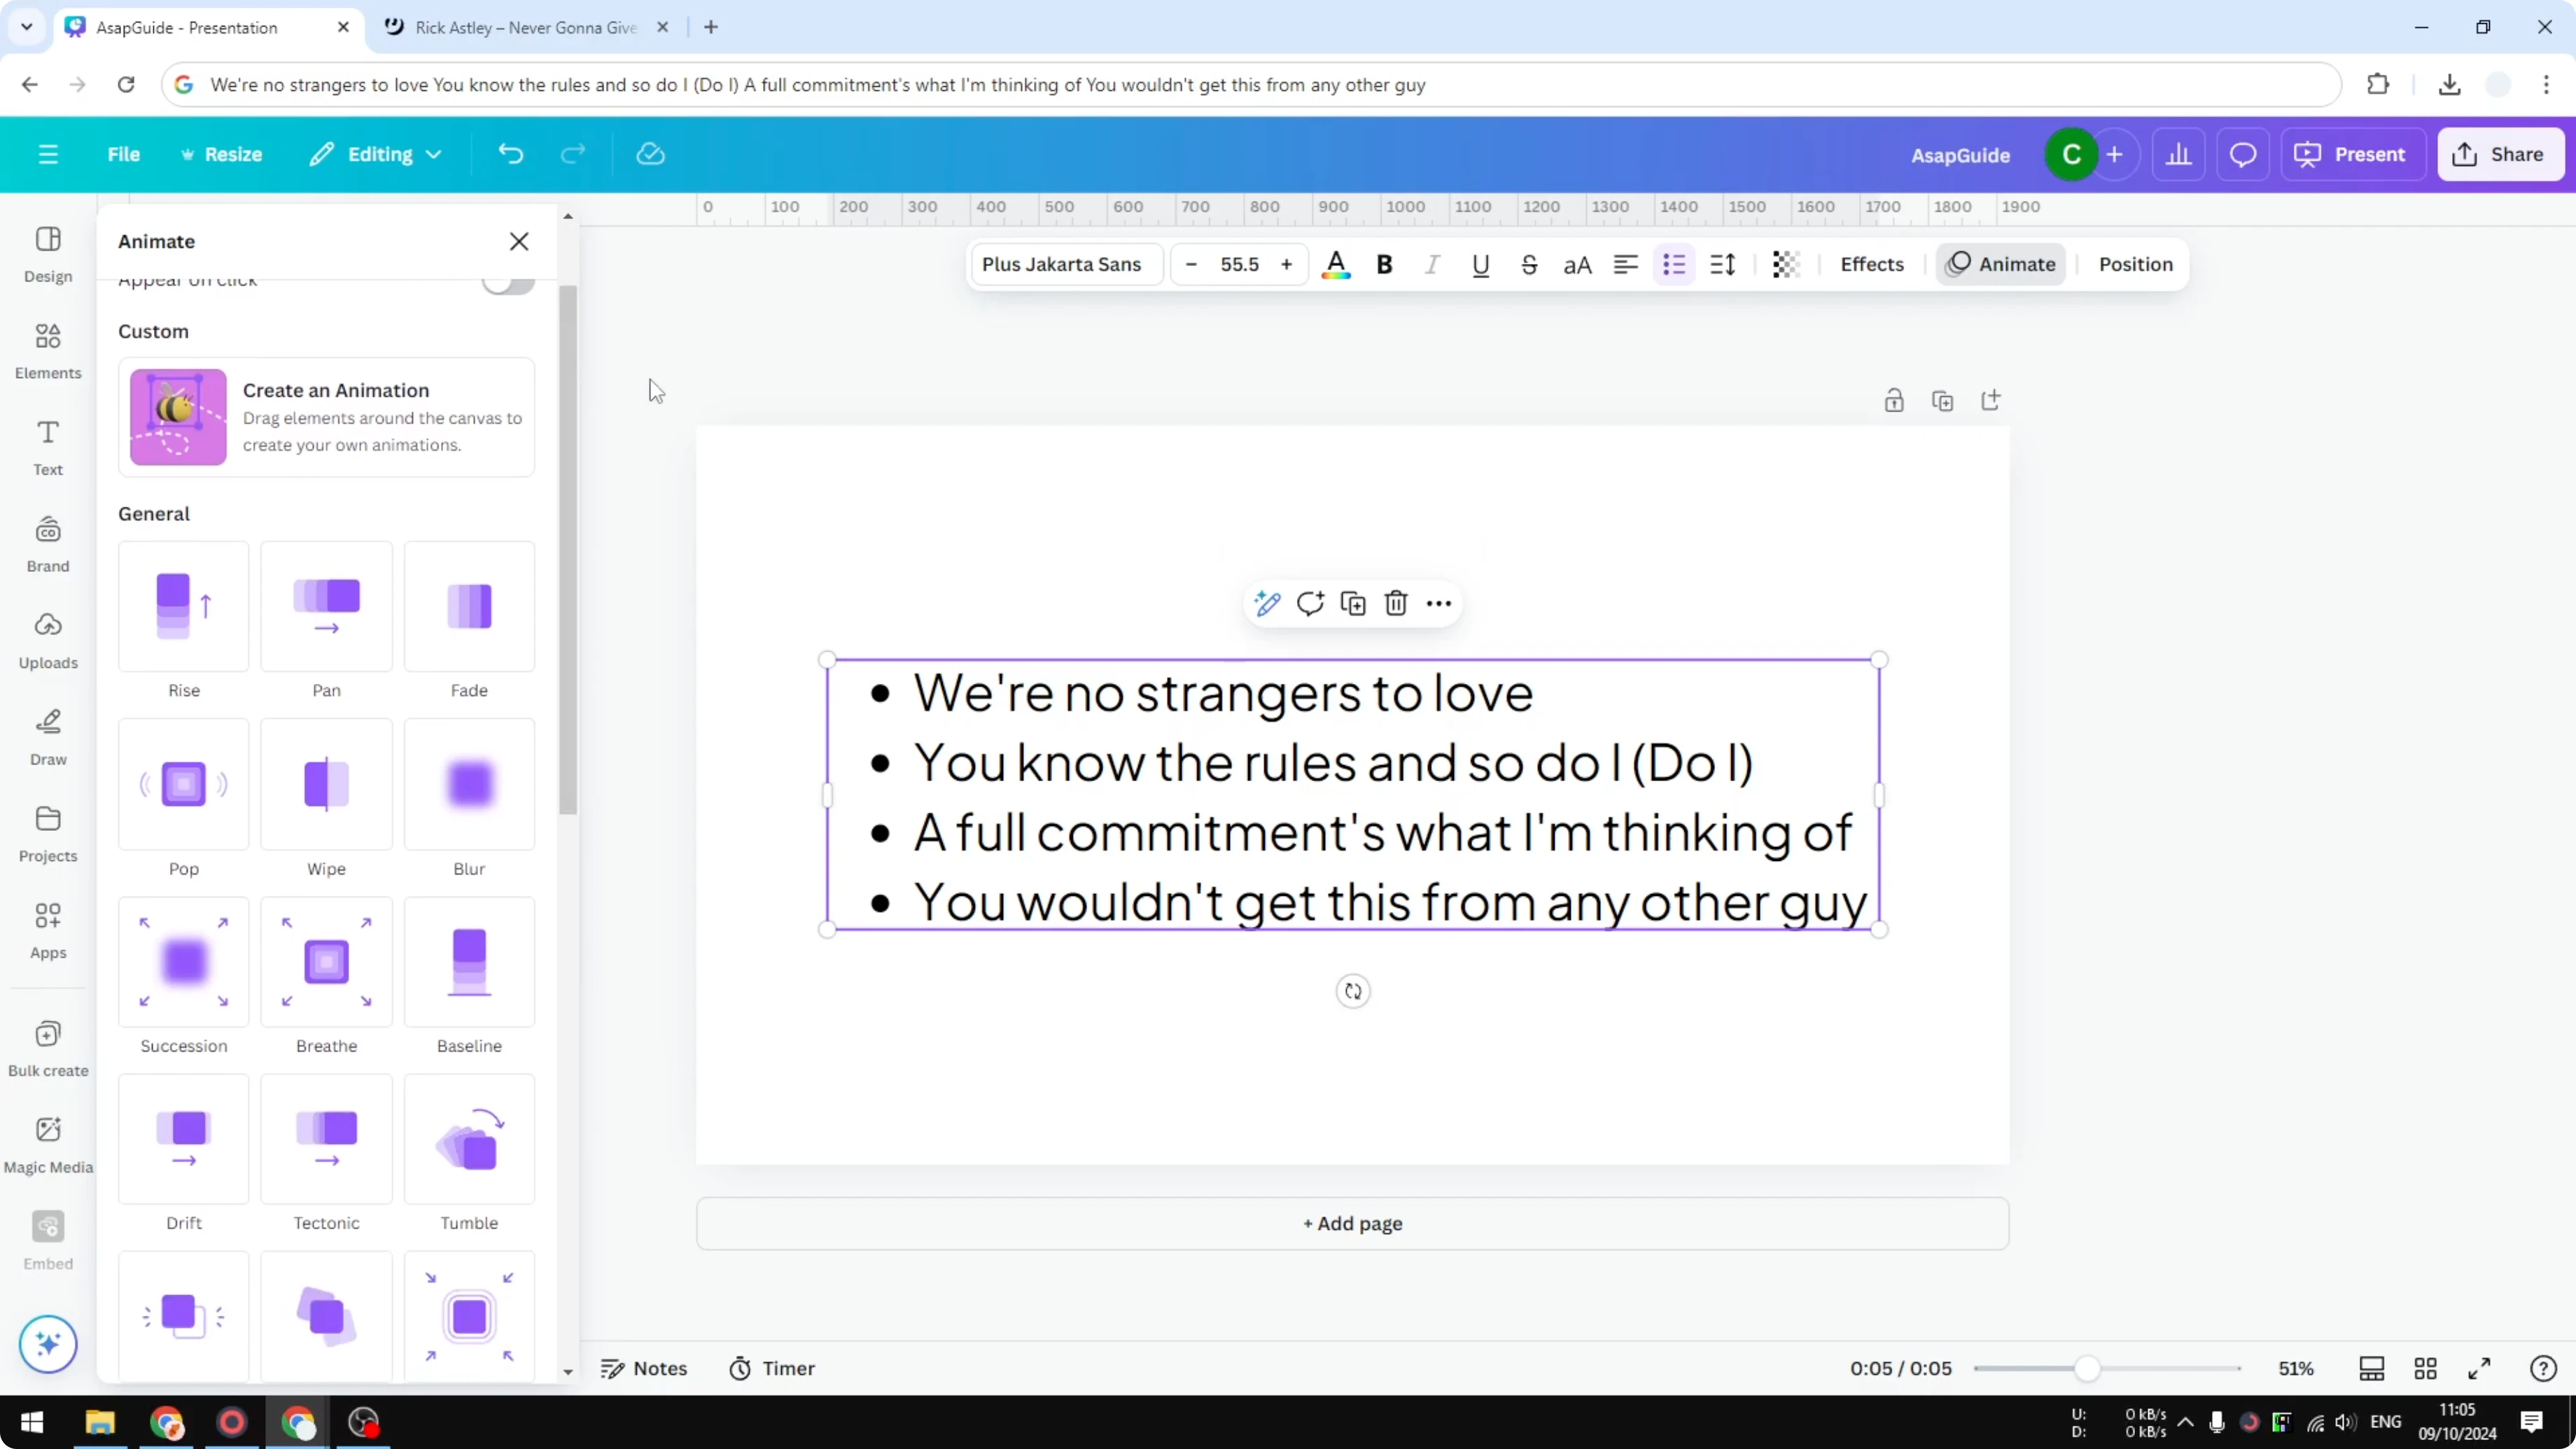Viewport: 2576px width, 1449px height.
Task: Open the Chrome tab search dropdown
Action: tap(27, 27)
